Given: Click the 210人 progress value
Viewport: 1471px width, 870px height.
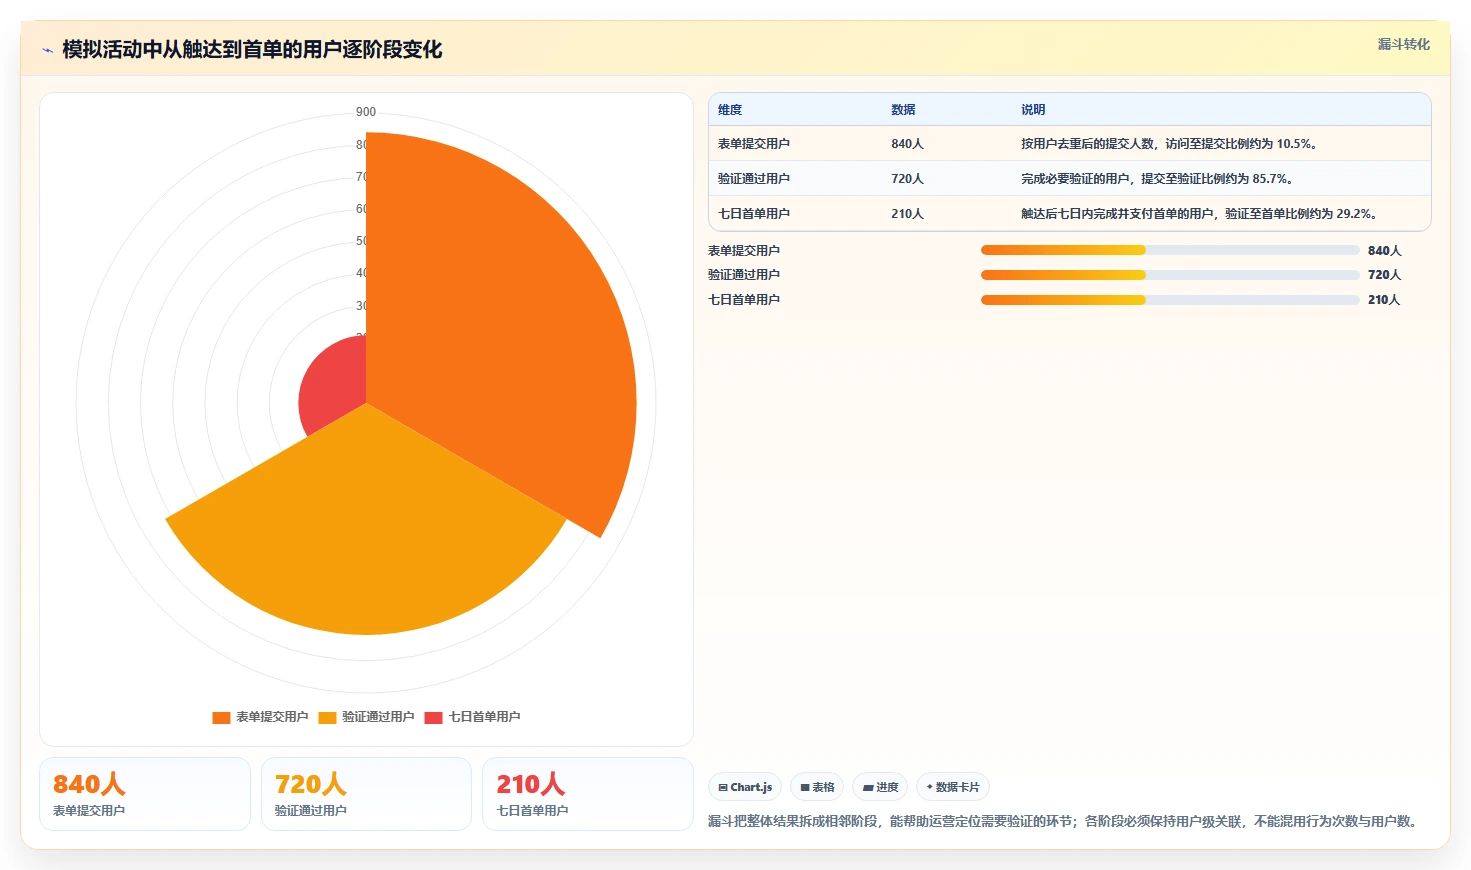Looking at the screenshot, I should pyautogui.click(x=1384, y=300).
